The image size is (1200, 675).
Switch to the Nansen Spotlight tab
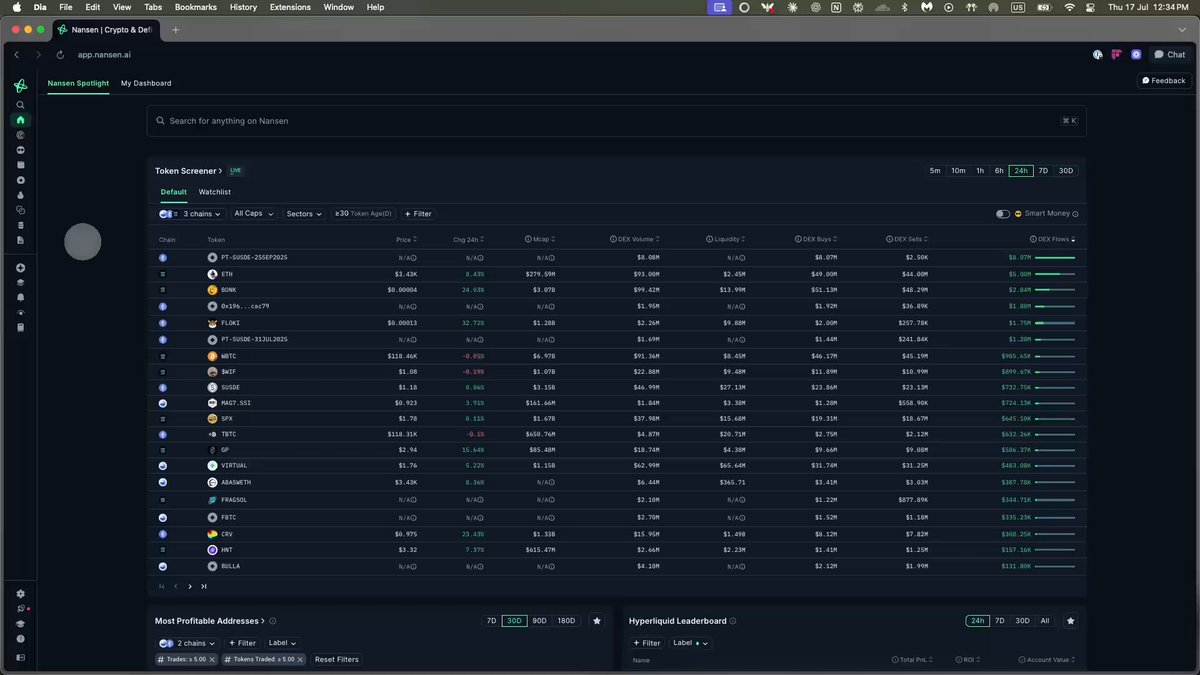click(x=78, y=83)
